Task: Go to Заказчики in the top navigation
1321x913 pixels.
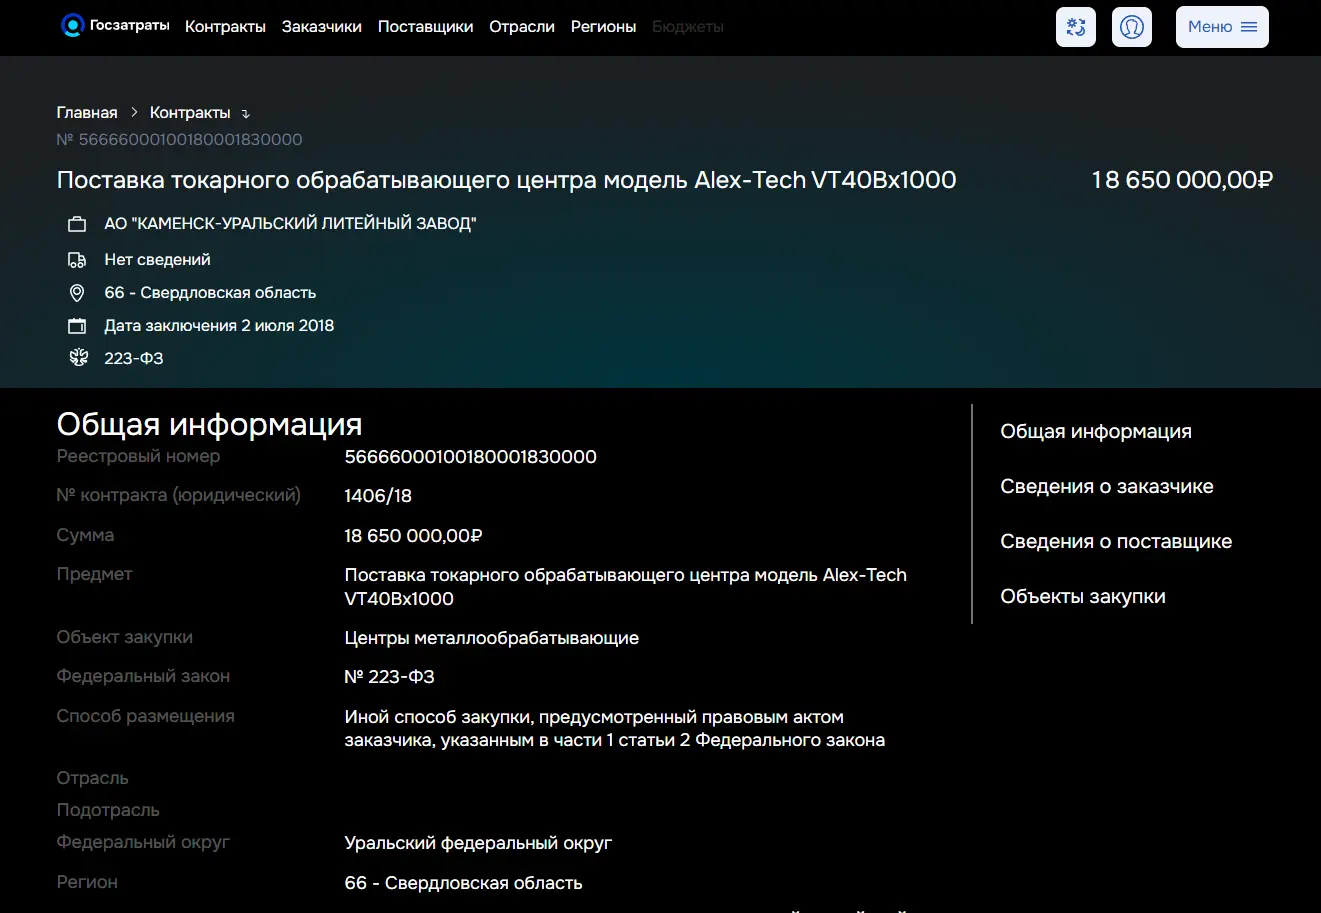Action: (322, 27)
